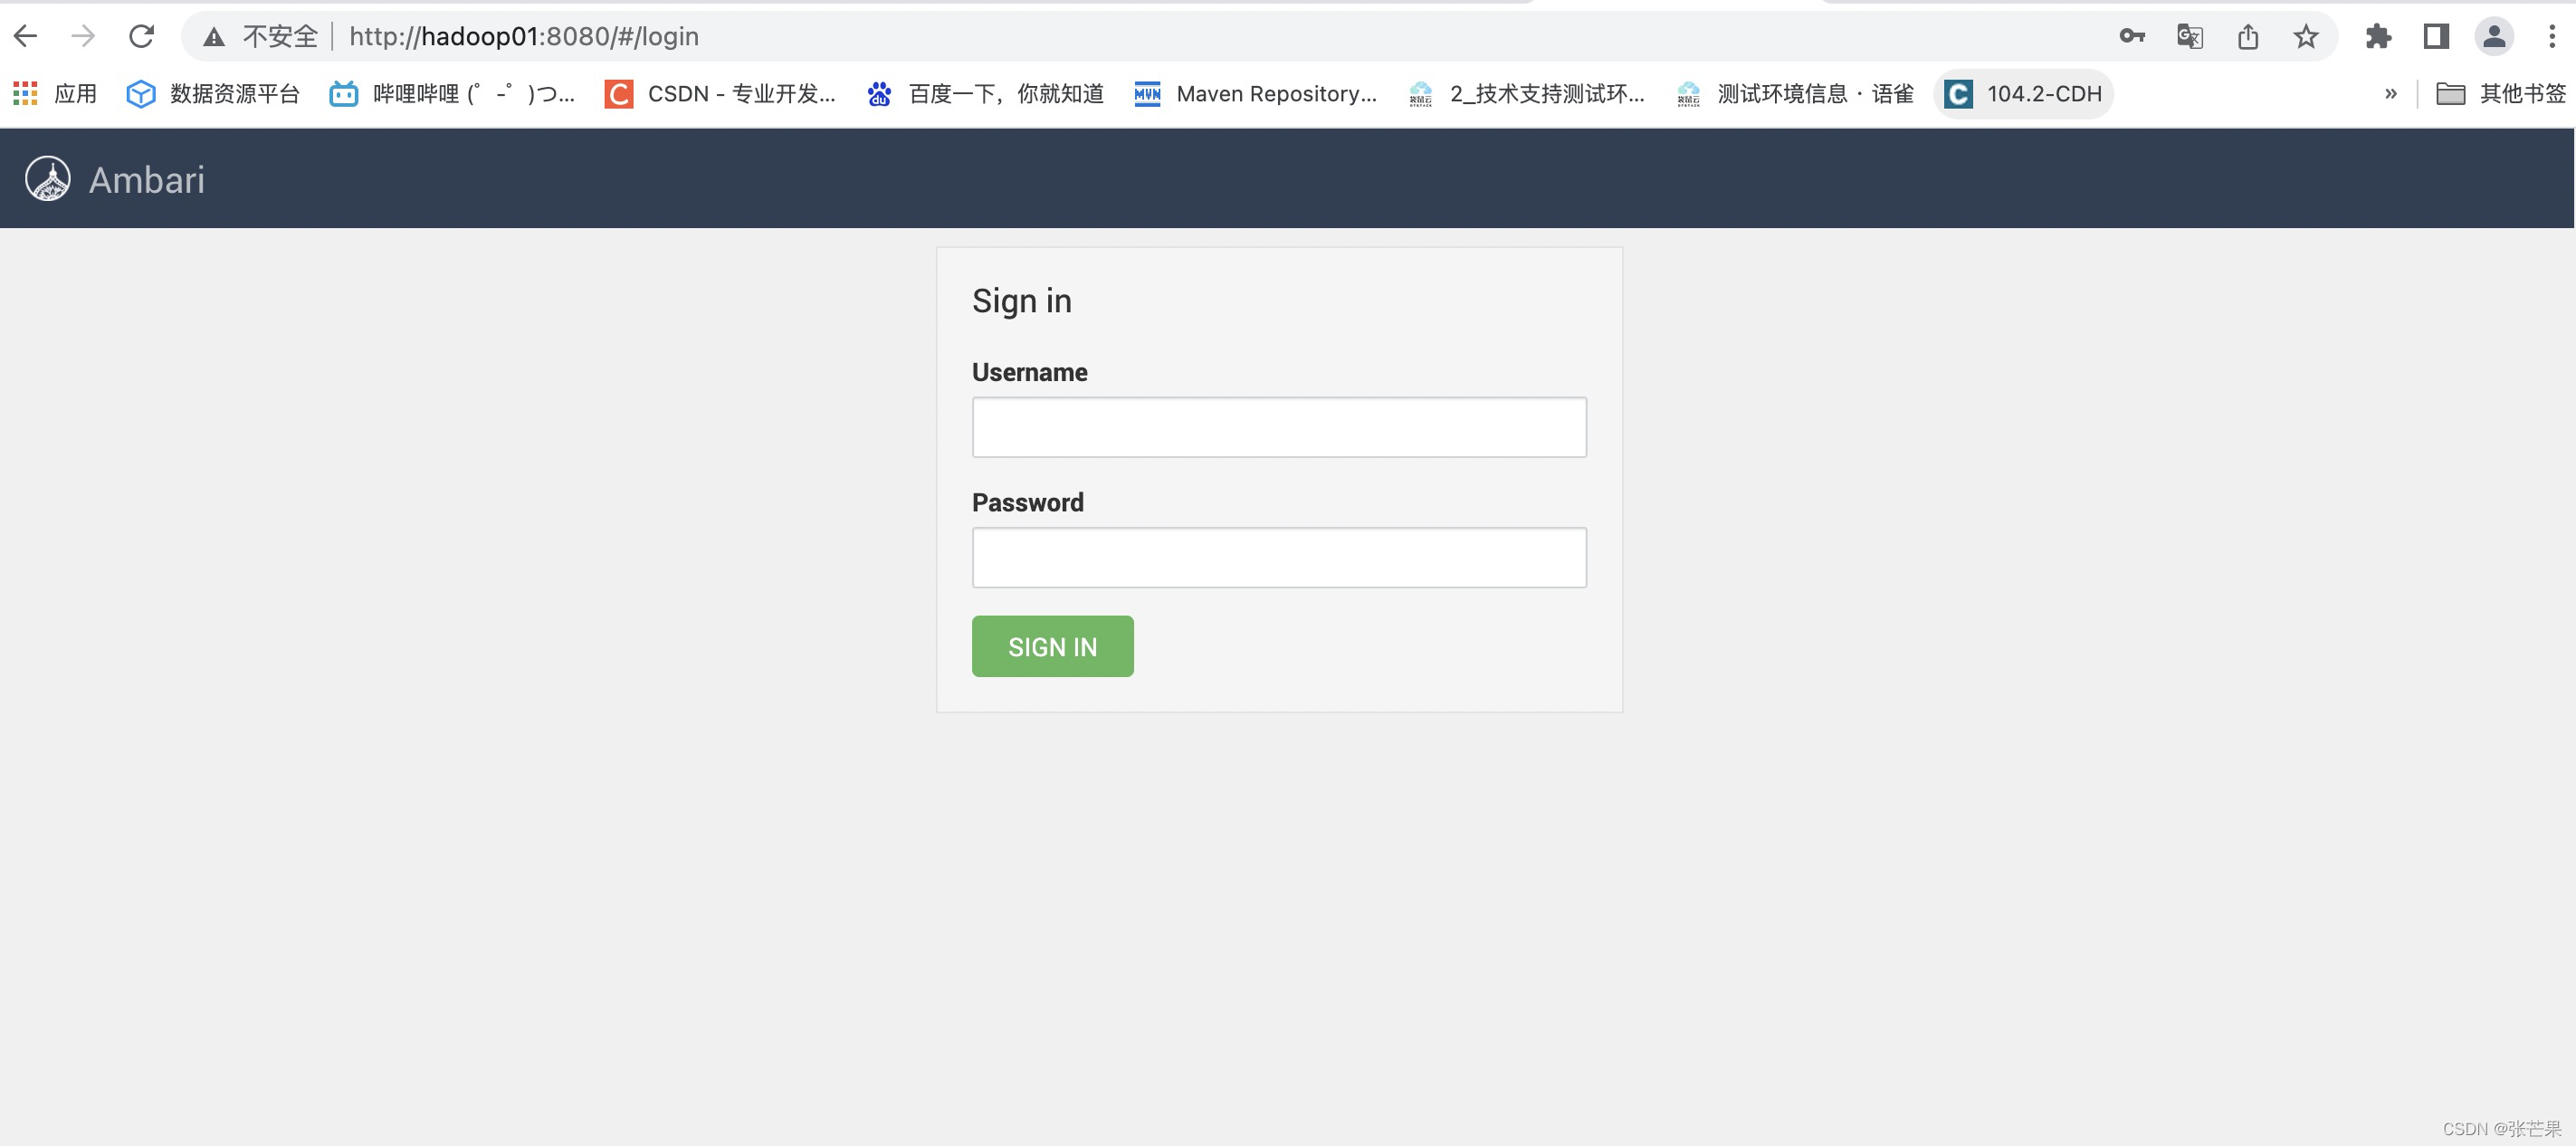
Task: Reload the page with the refresh icon
Action: coord(142,37)
